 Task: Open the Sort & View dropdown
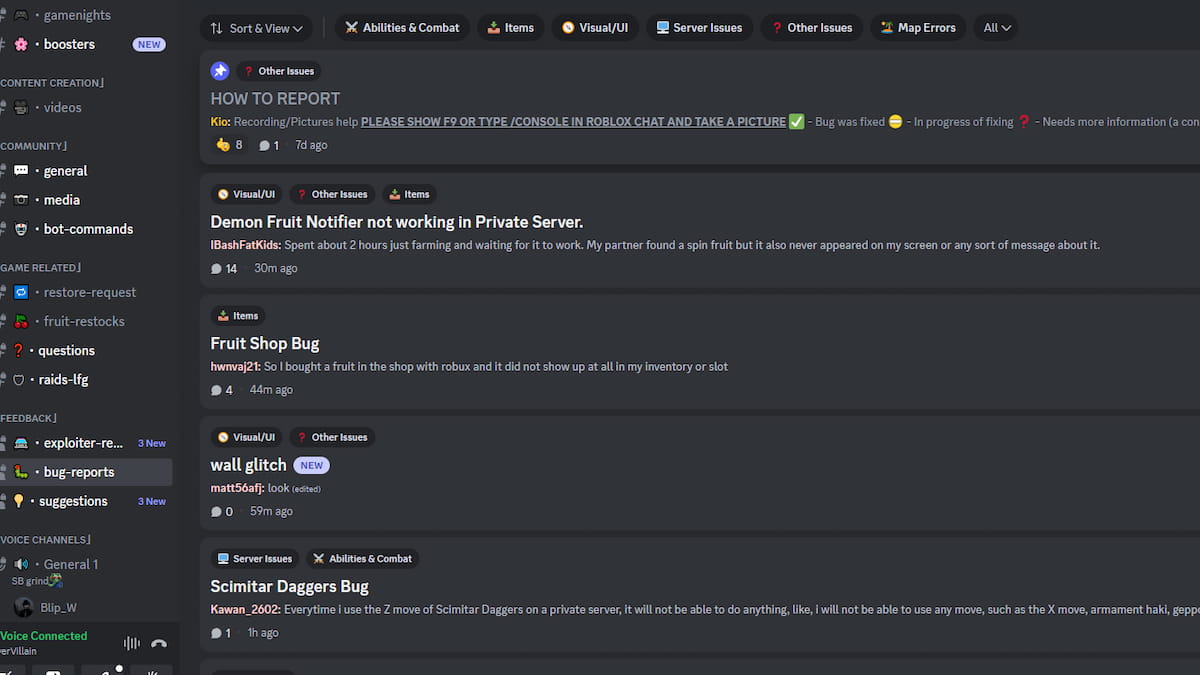(x=256, y=28)
